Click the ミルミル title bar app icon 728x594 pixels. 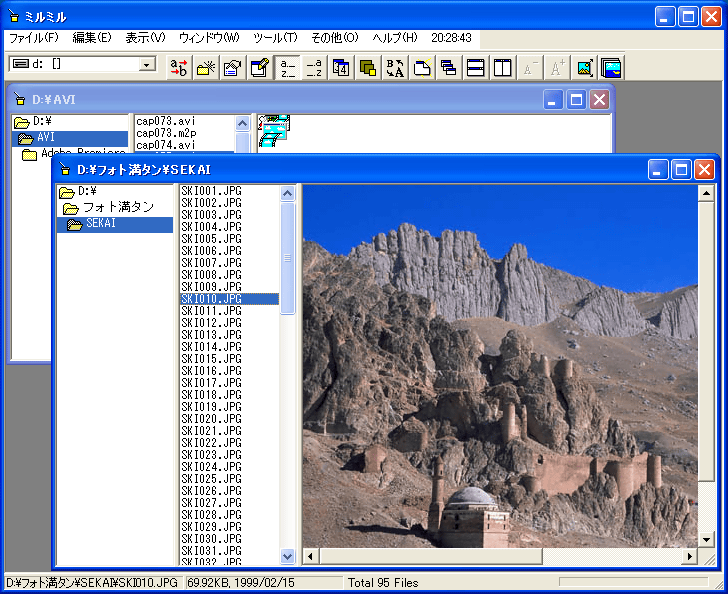click(14, 16)
